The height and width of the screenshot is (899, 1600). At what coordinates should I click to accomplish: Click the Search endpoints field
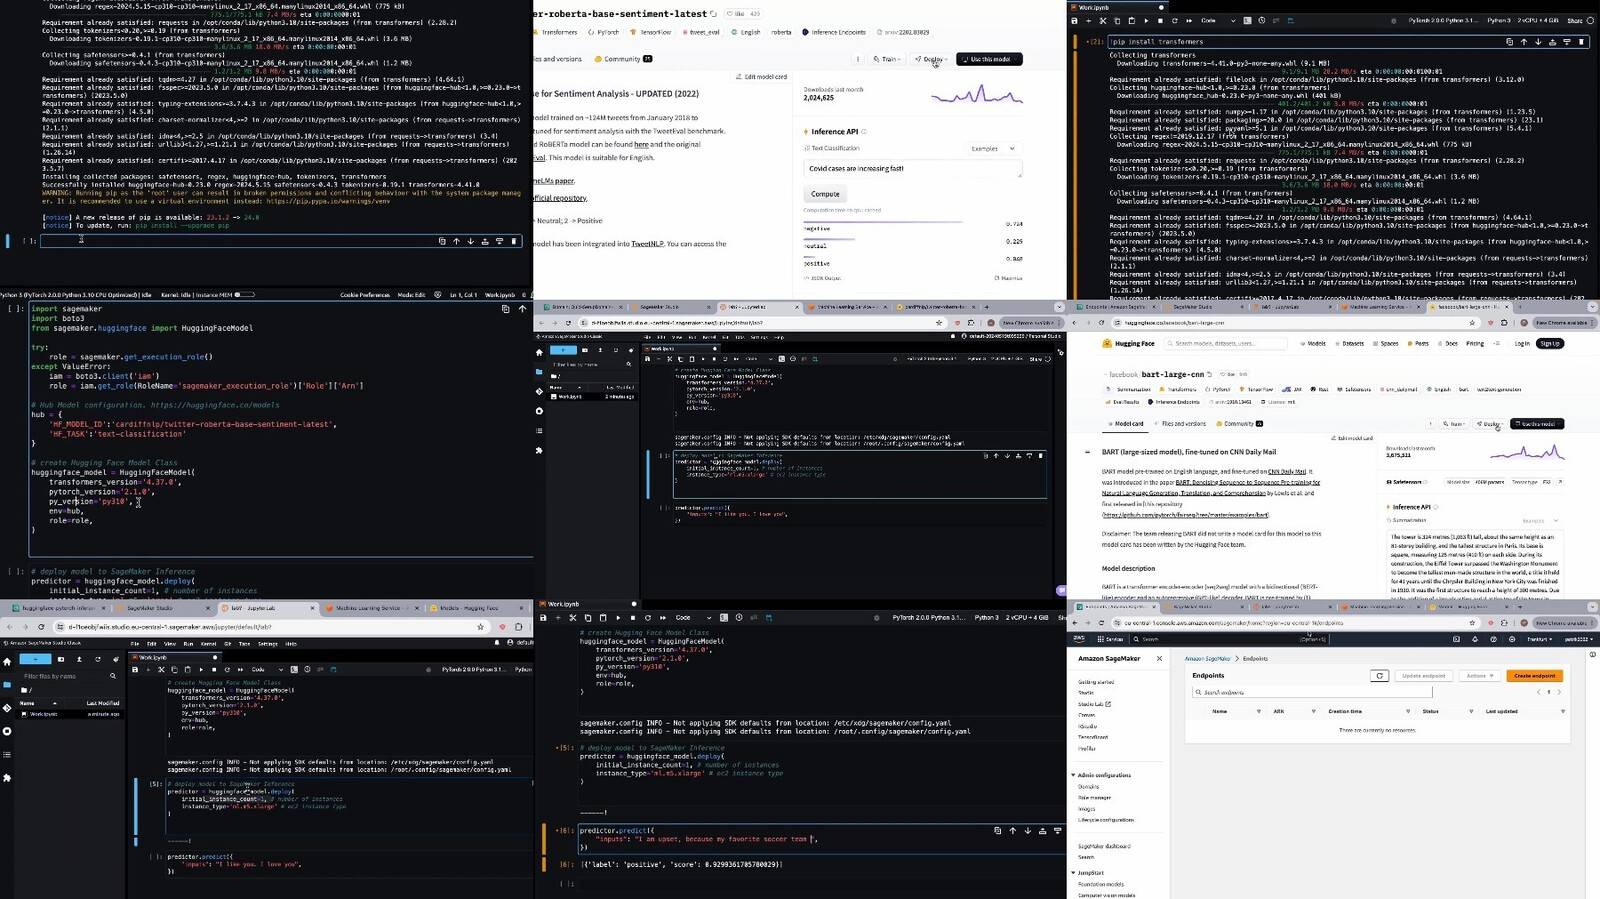(x=1312, y=692)
